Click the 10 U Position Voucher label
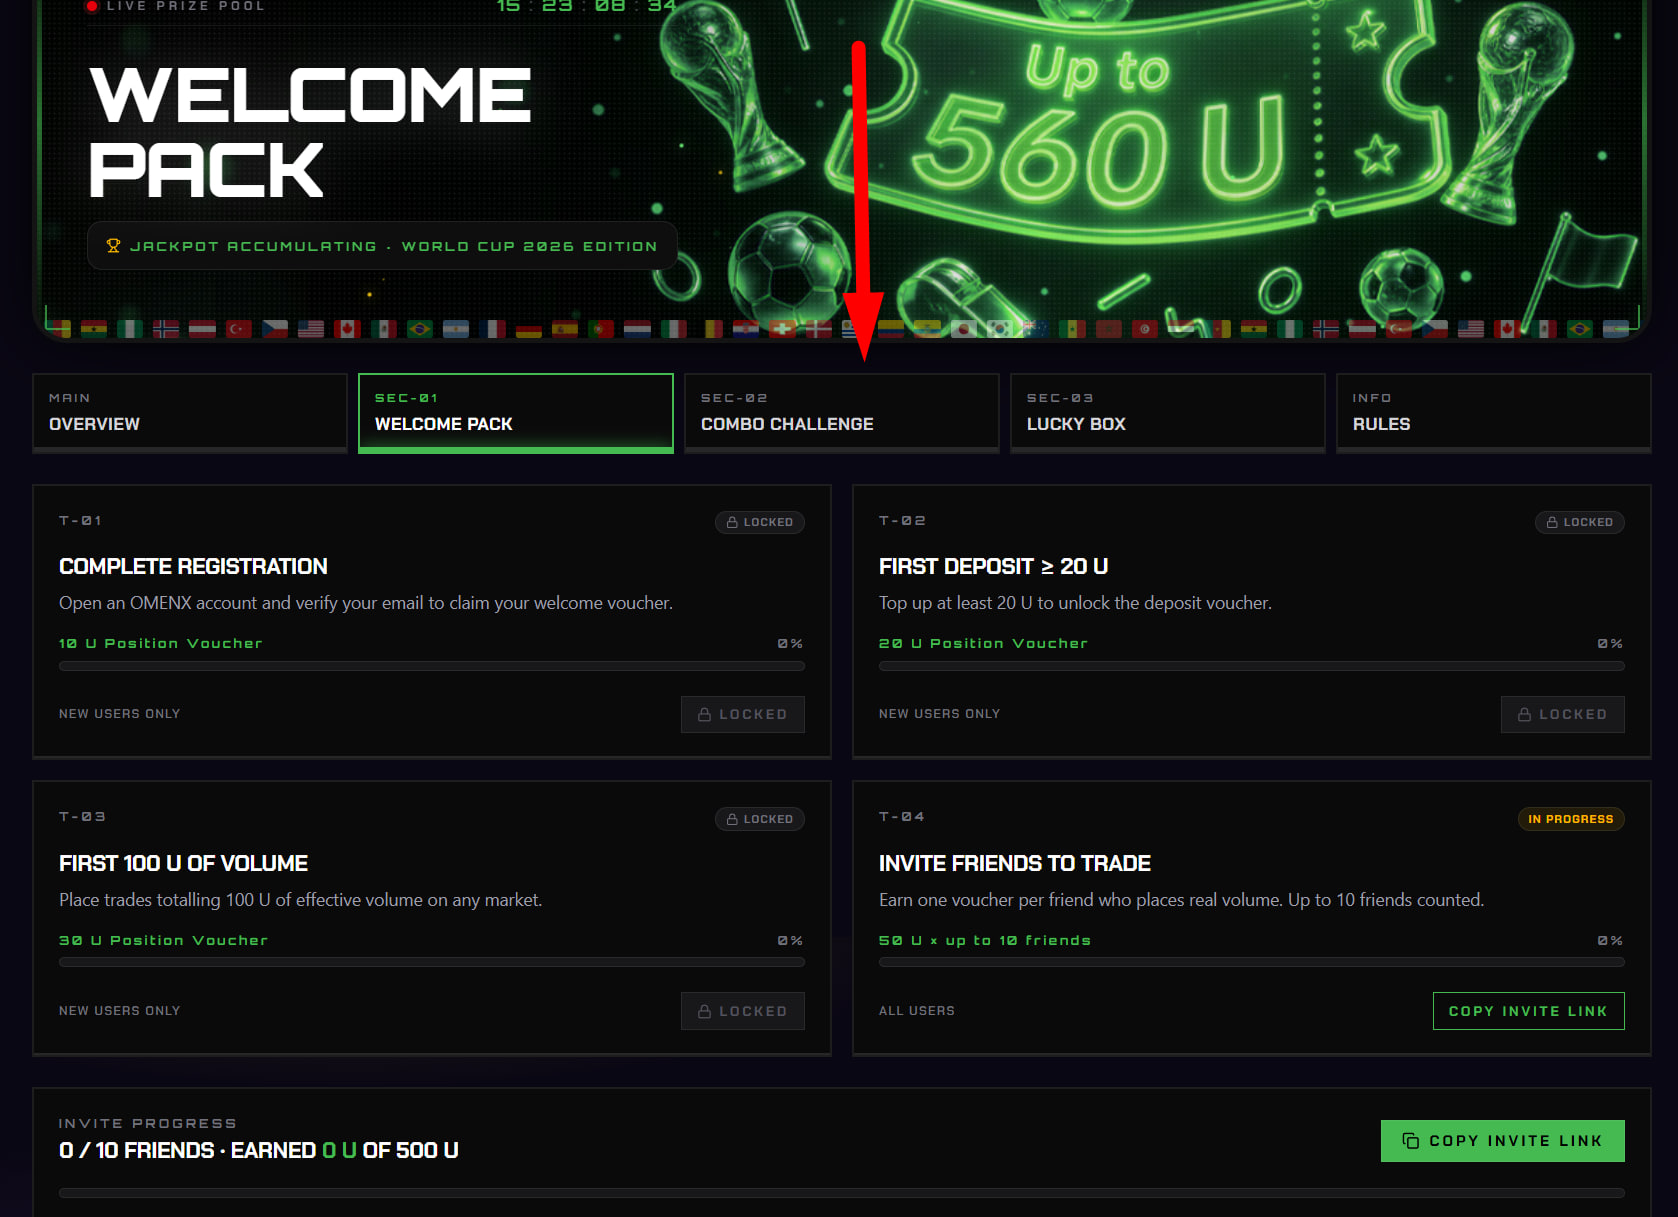The width and height of the screenshot is (1678, 1217). coord(161,644)
